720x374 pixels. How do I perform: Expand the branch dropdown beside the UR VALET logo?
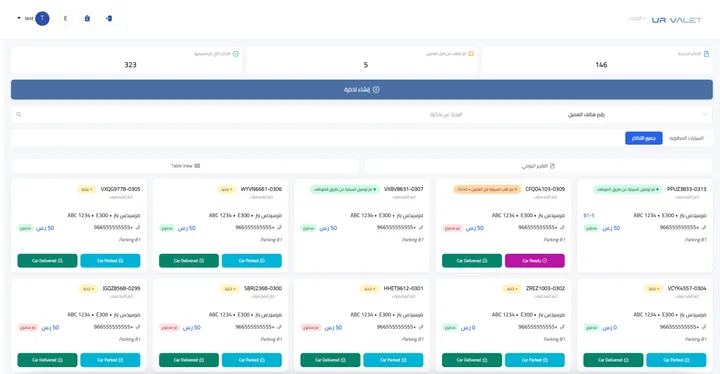pos(637,18)
